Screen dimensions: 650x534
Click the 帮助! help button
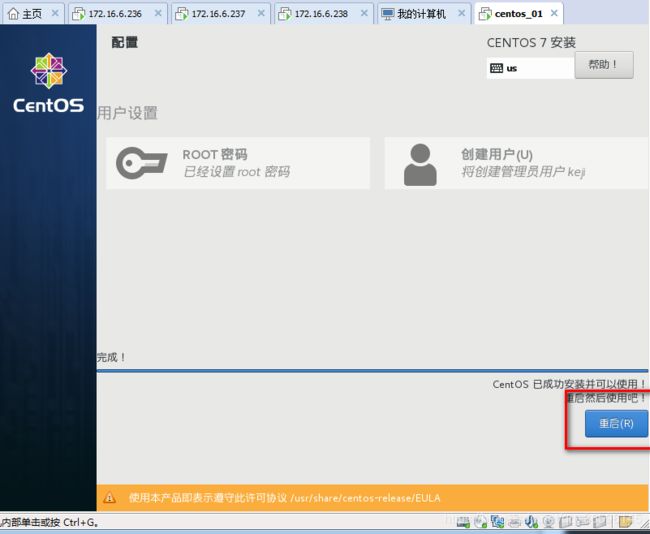(604, 65)
